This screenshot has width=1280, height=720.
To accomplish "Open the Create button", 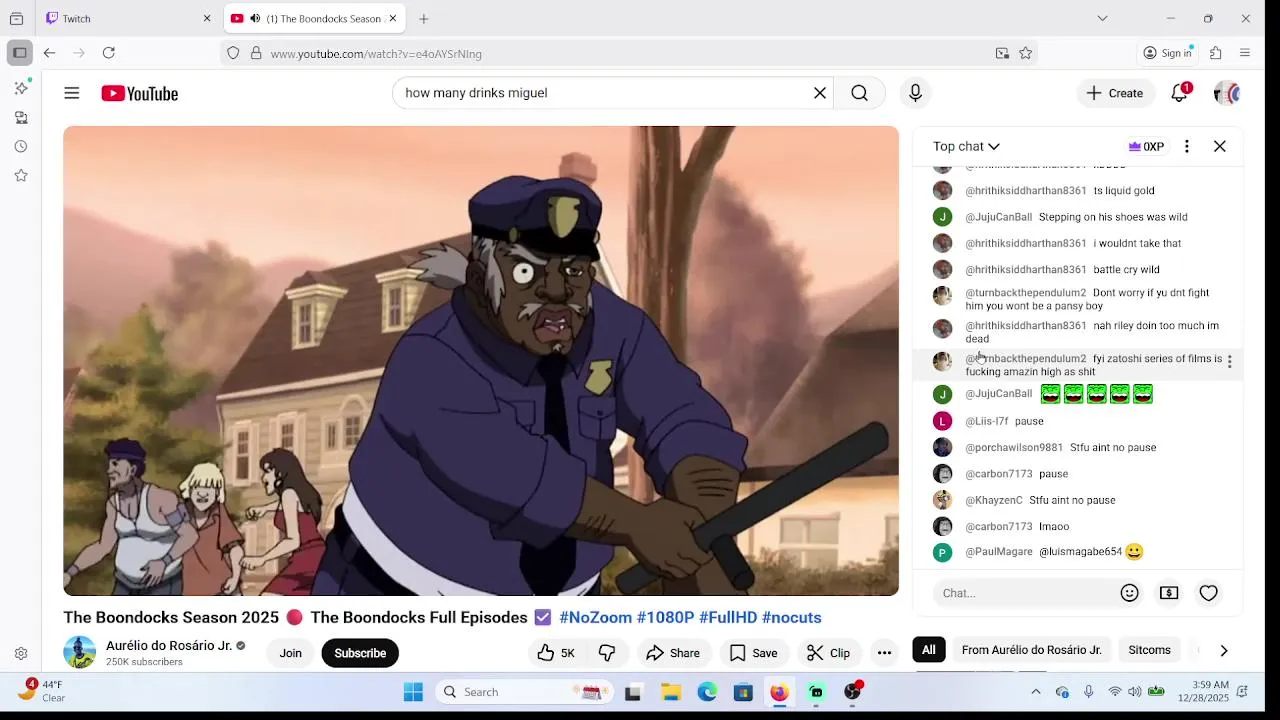I will (x=1115, y=93).
